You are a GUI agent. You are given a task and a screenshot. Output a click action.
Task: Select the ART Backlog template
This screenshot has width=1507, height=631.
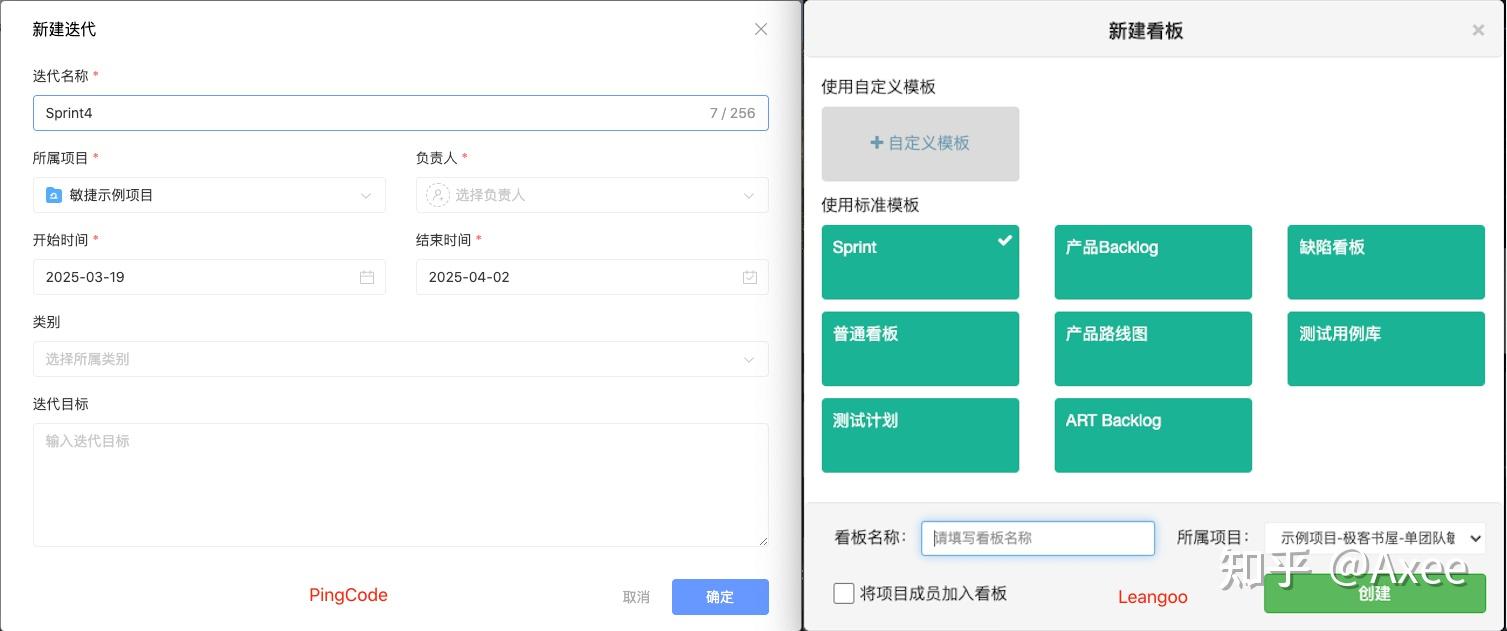coord(1153,435)
